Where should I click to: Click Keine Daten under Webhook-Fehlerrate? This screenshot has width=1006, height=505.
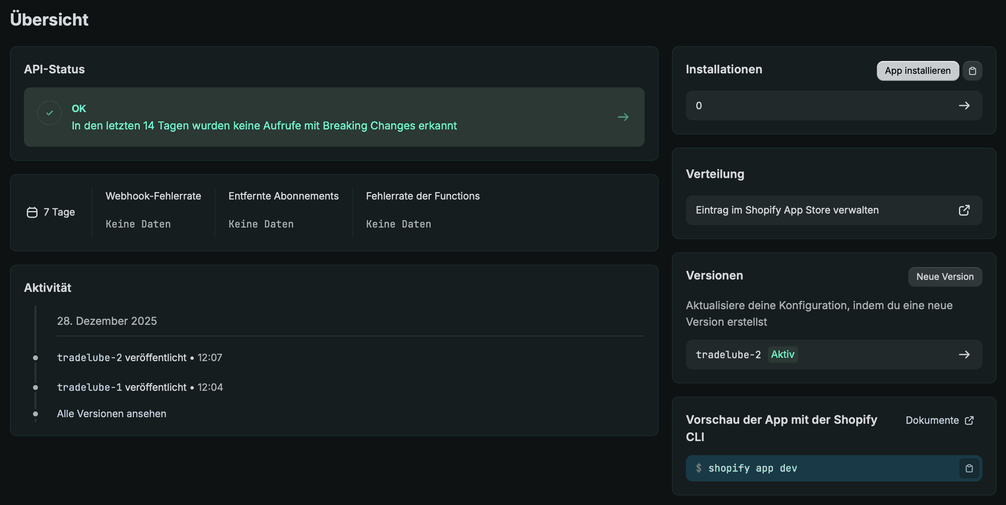click(x=138, y=224)
